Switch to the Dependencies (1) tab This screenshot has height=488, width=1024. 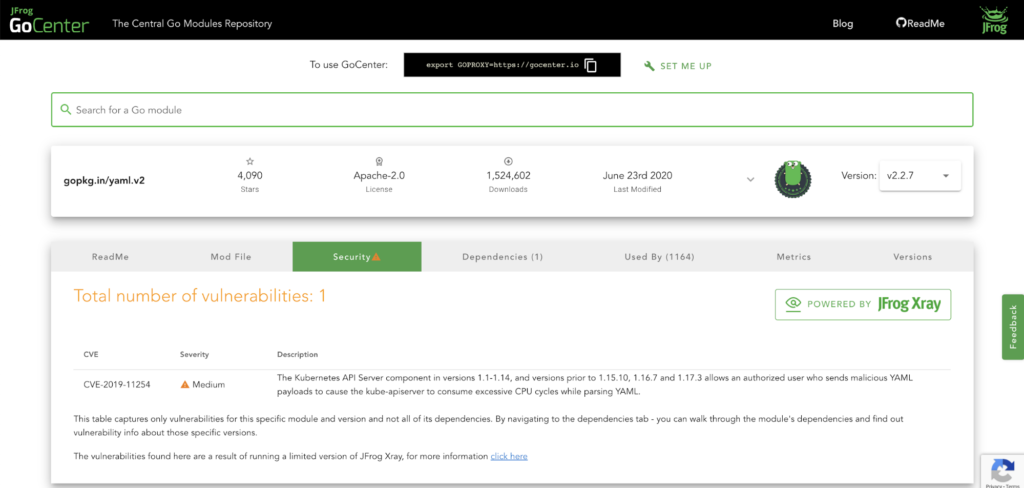pos(502,257)
